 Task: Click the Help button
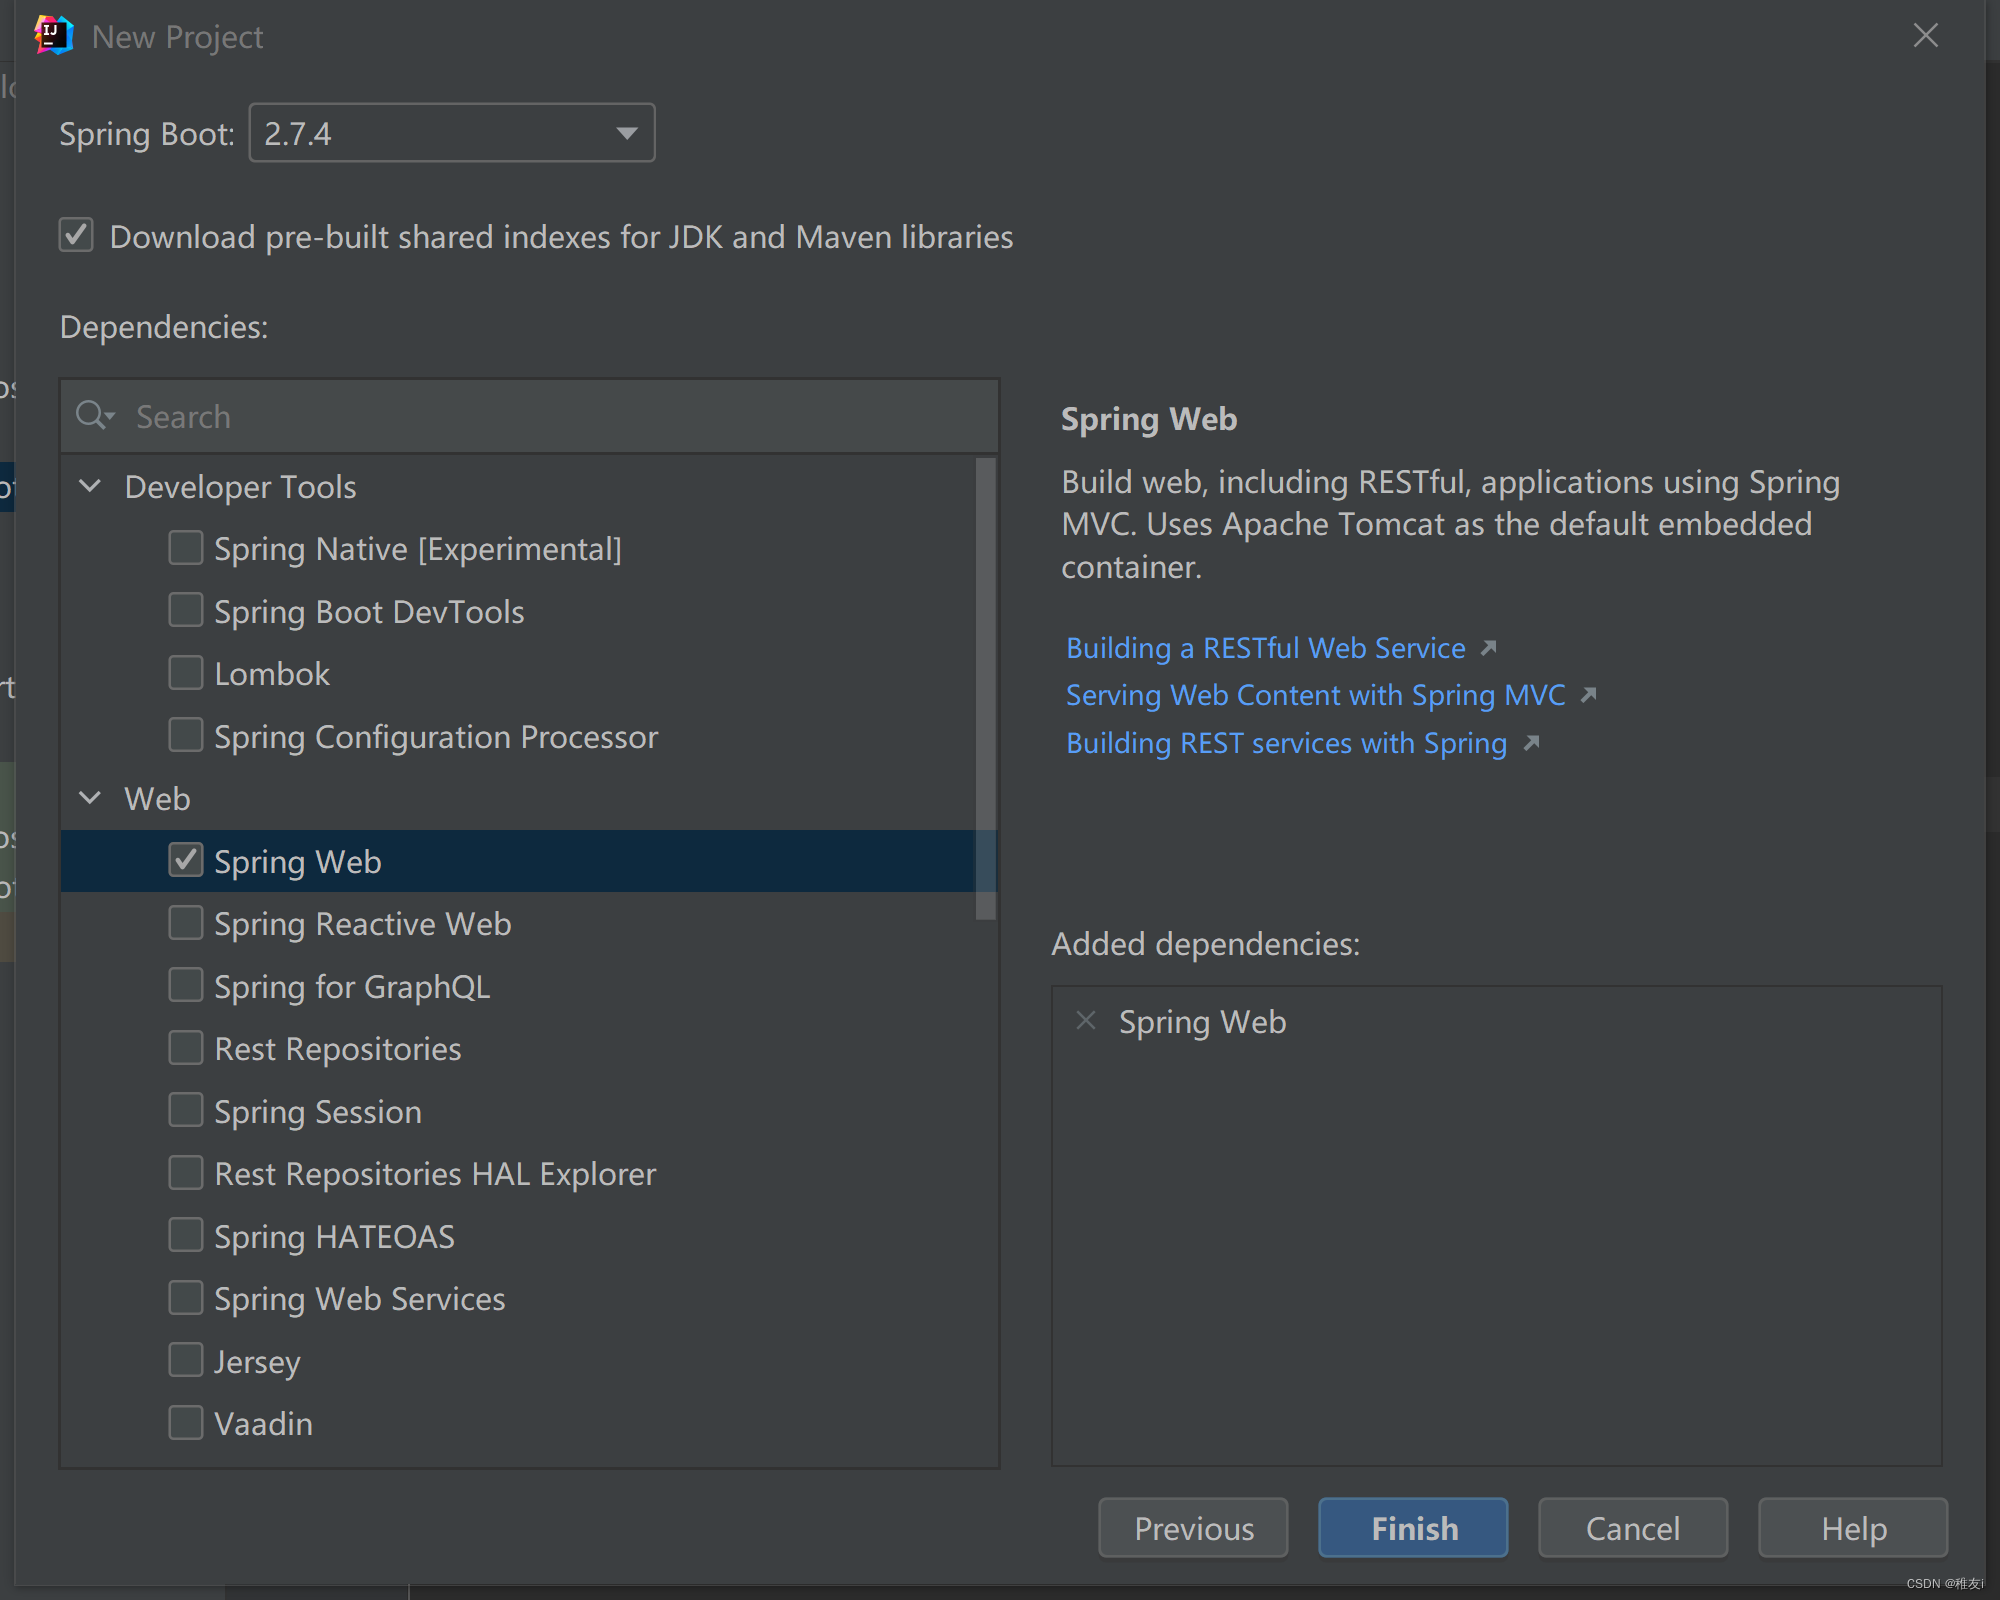pos(1853,1527)
